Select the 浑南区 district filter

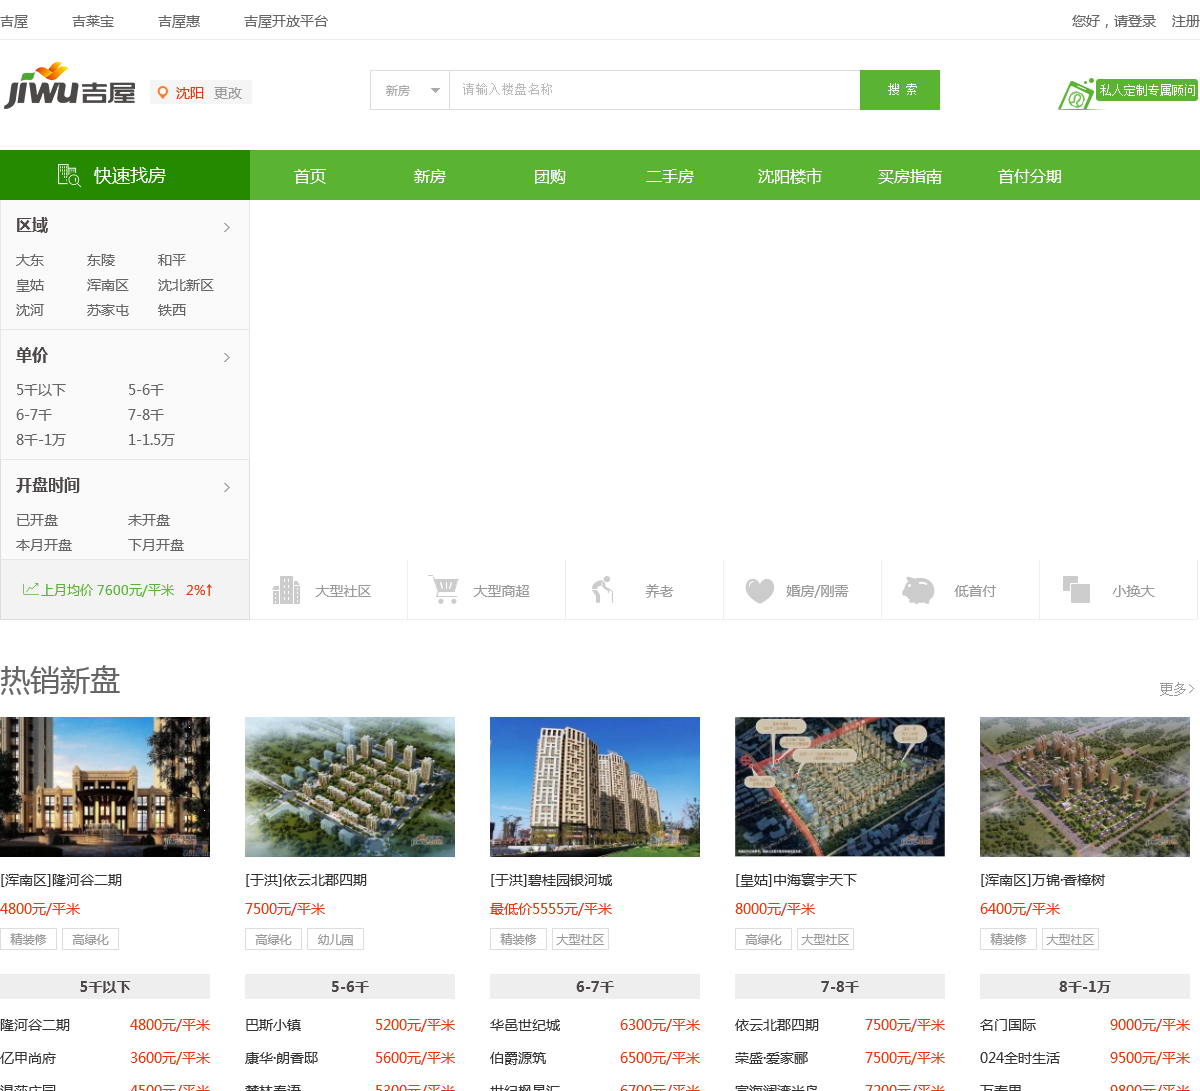point(108,285)
